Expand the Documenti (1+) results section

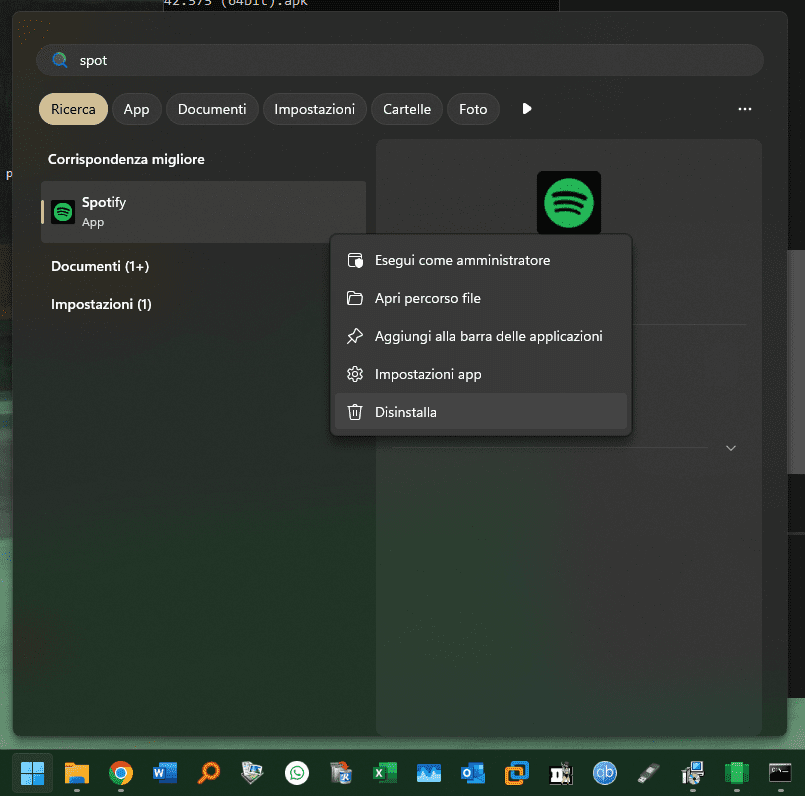click(x=100, y=266)
